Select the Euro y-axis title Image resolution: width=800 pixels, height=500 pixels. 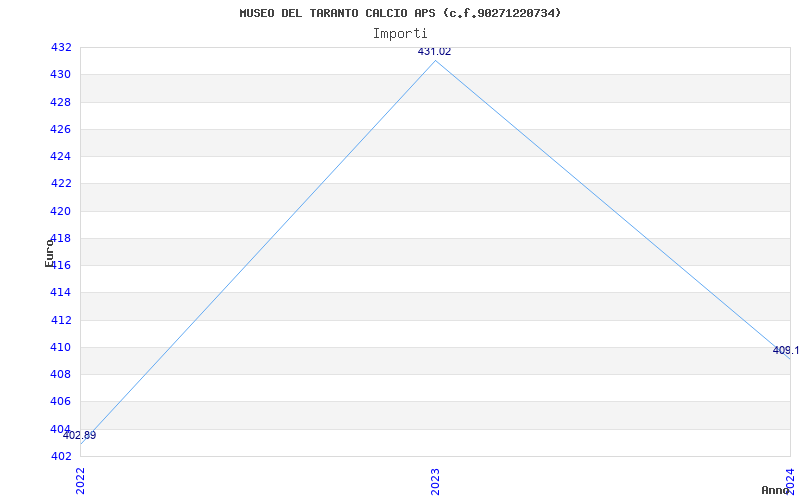[49, 253]
